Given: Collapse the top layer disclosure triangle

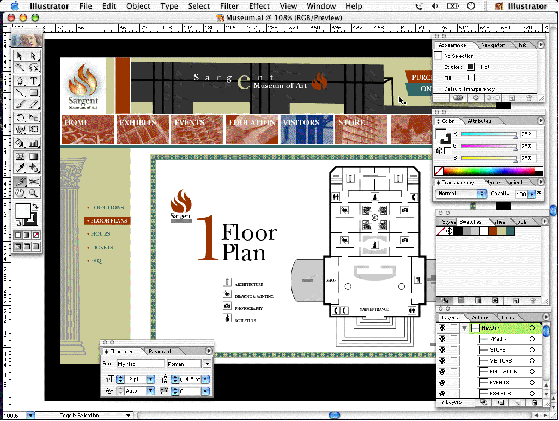Looking at the screenshot, I should point(465,328).
